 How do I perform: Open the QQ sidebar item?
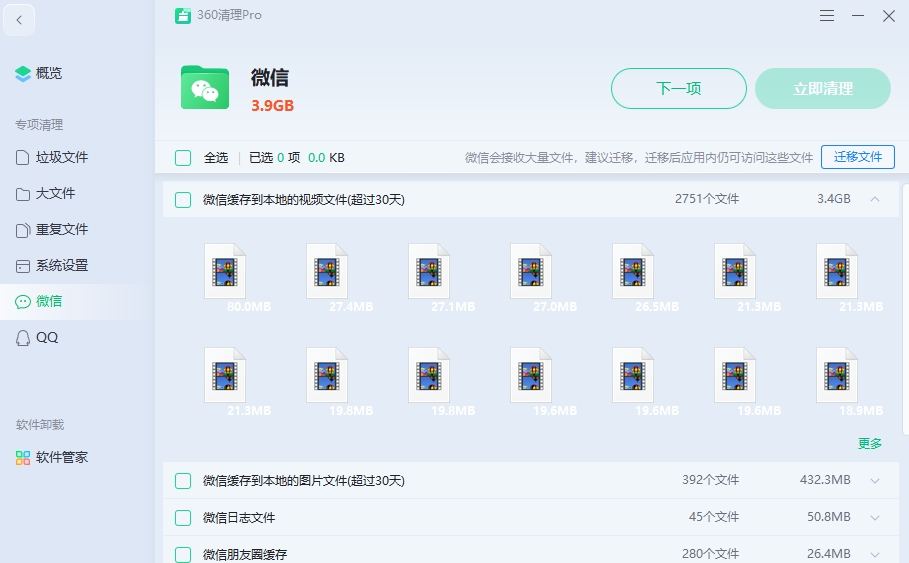(77, 338)
